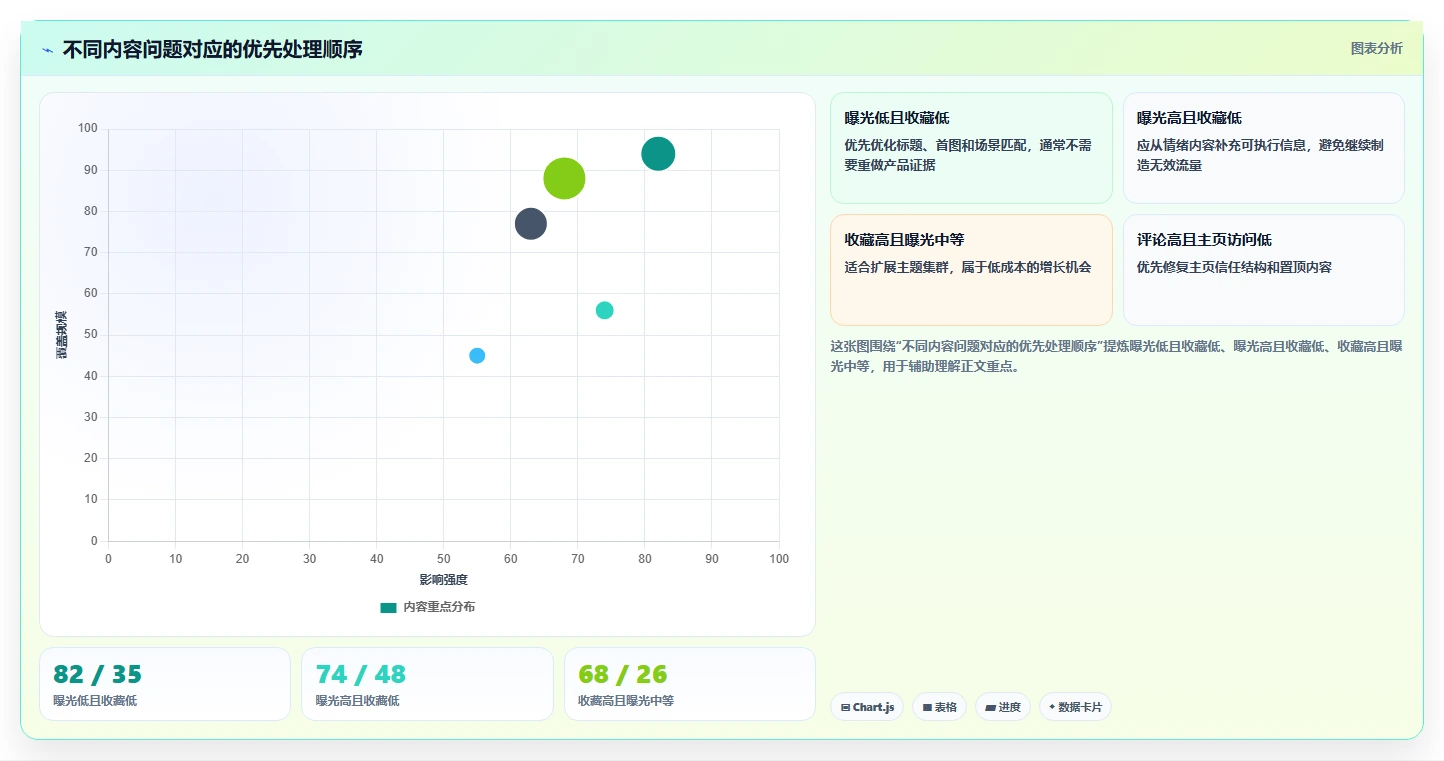This screenshot has width=1444, height=761.
Task: Click the 收藏高且曝光中等 label under 68 / 26
Action: point(626,701)
